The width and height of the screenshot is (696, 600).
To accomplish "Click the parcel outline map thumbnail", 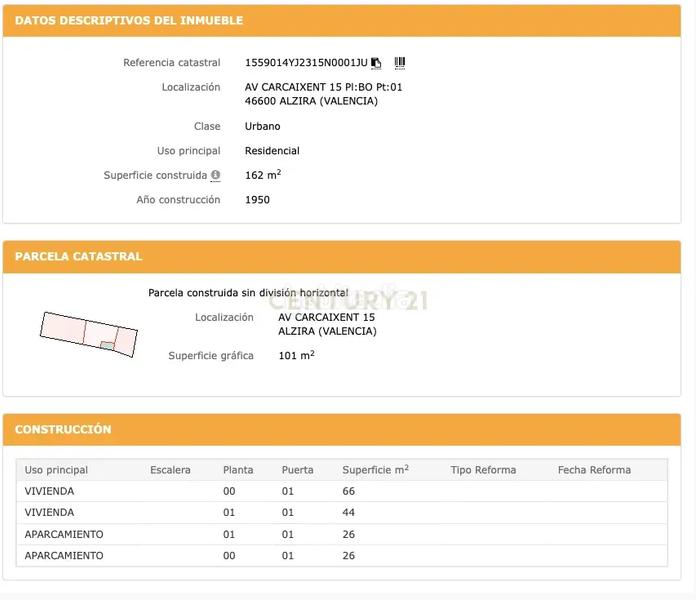I will 88,333.
